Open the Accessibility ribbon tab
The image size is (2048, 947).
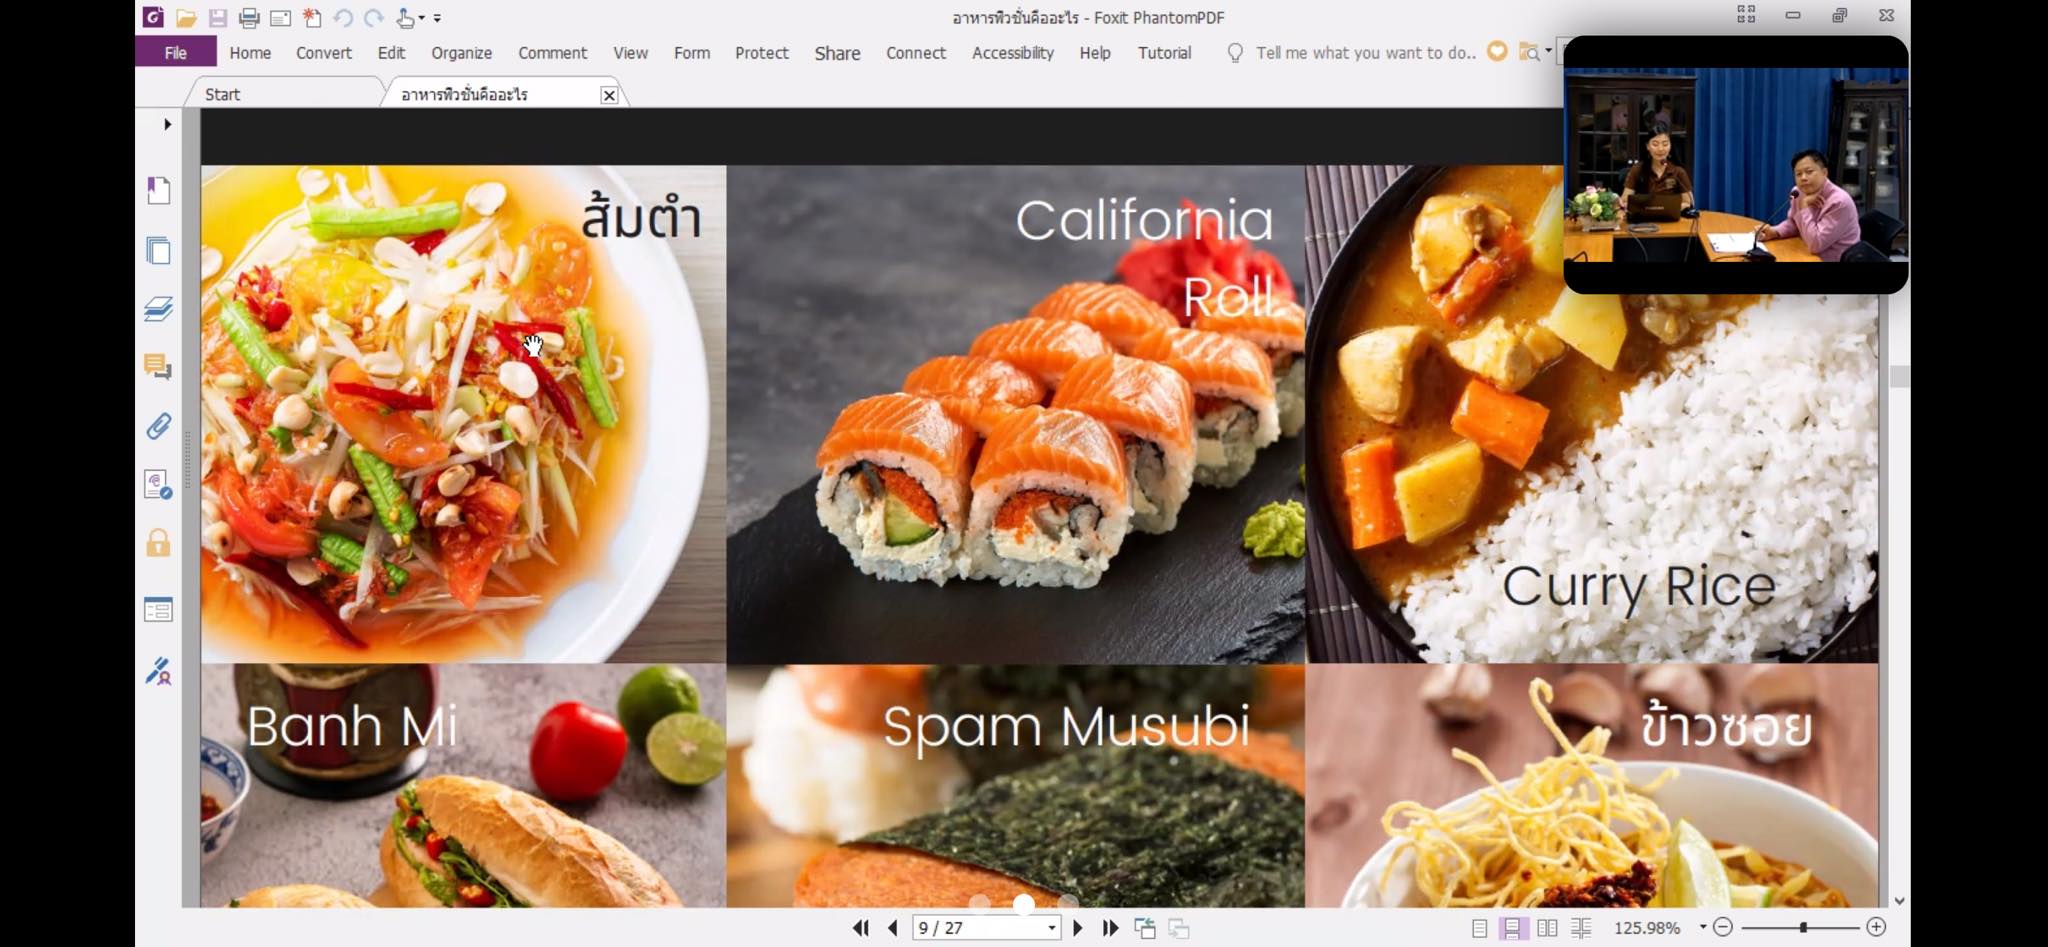1012,53
